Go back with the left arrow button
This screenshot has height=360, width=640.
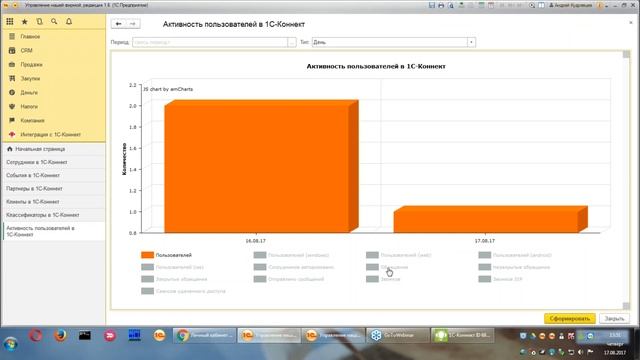tap(118, 24)
